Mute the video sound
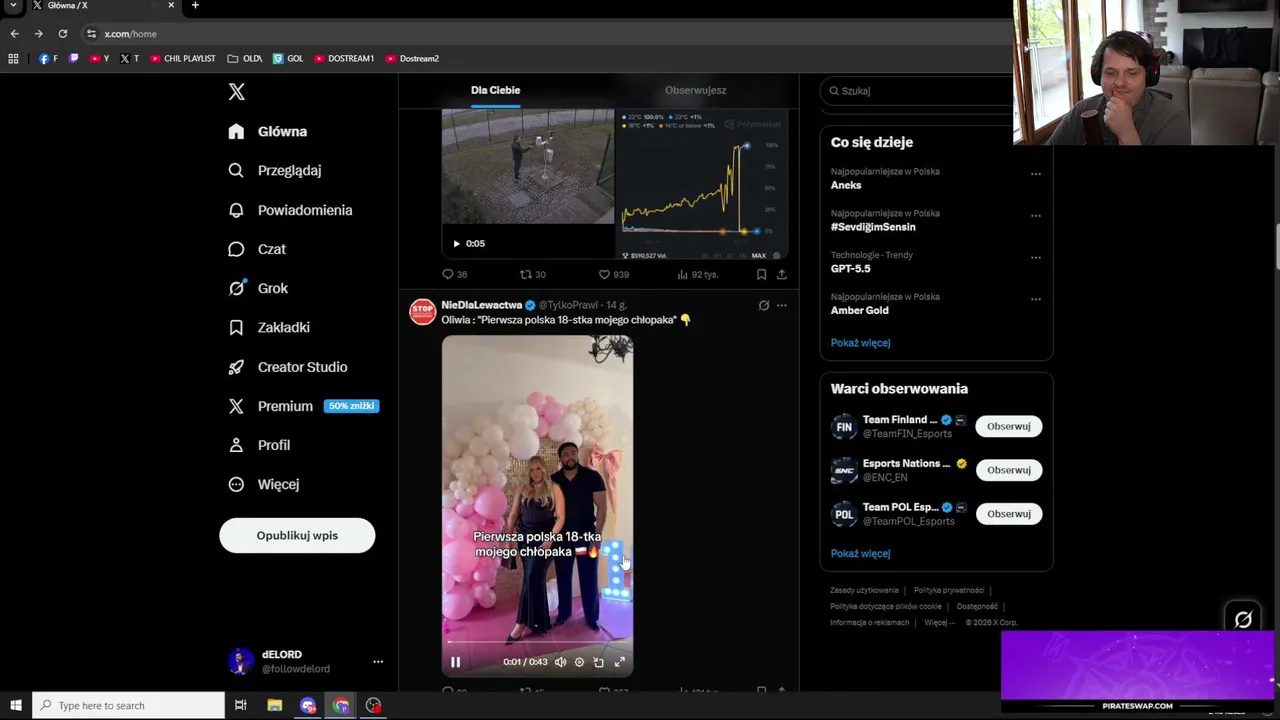1280x720 pixels. 560,662
